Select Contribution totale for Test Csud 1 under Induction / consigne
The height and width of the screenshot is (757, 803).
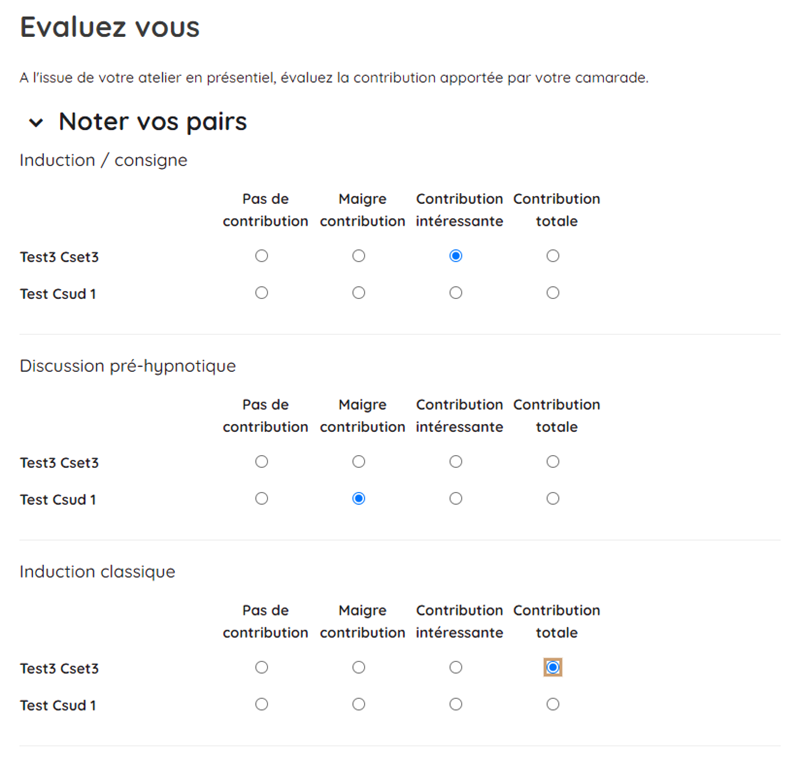[x=553, y=293]
